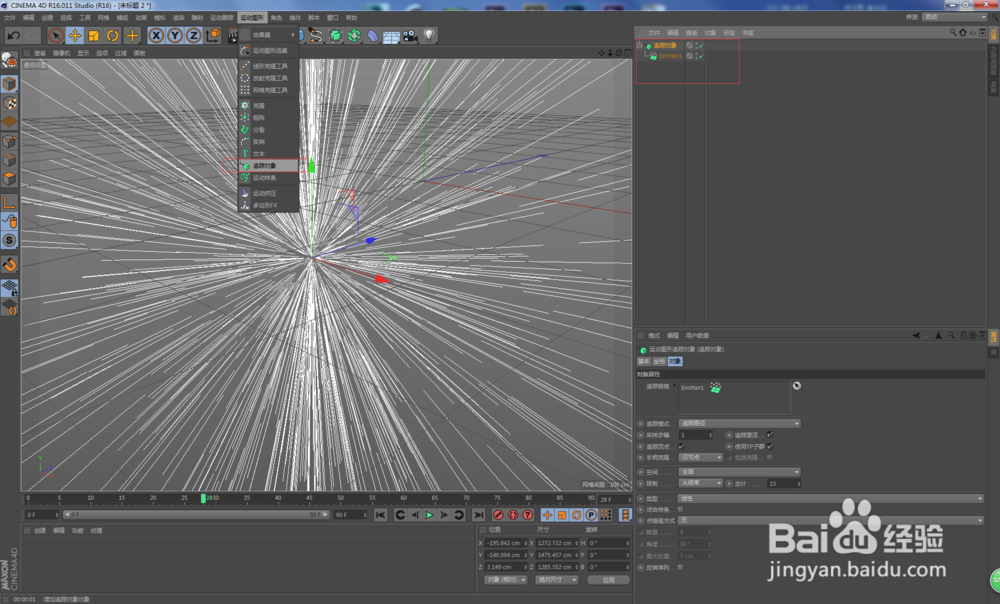Click the green subdivision cube icon
1000x604 pixels.
click(335, 36)
